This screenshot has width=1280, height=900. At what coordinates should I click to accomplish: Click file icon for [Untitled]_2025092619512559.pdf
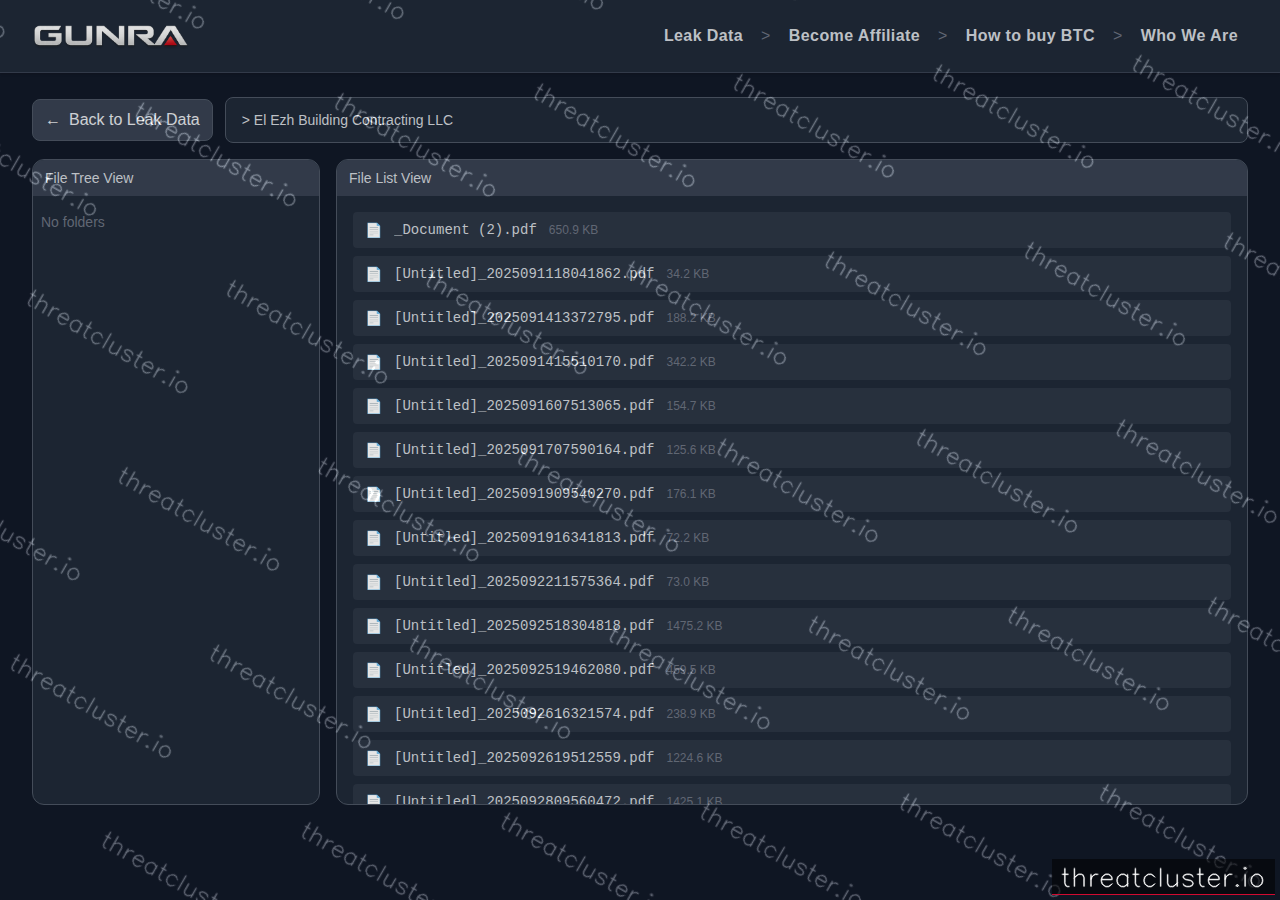click(x=374, y=758)
